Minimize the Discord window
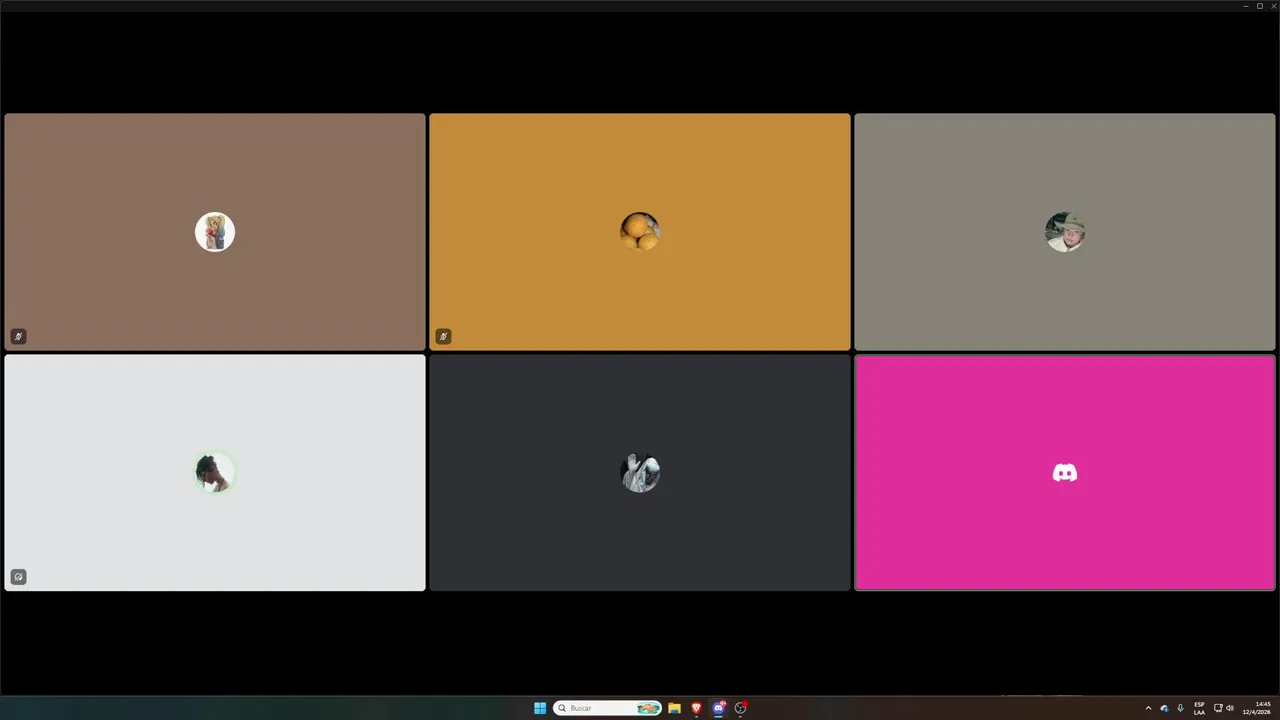 coord(1245,6)
